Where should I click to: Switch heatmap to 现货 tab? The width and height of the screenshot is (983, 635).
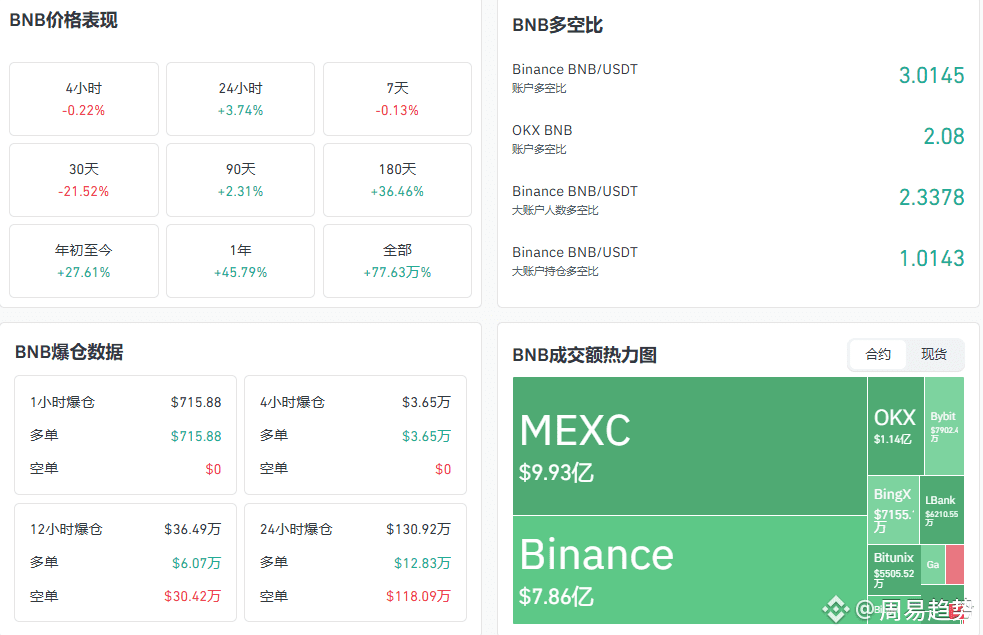click(934, 354)
